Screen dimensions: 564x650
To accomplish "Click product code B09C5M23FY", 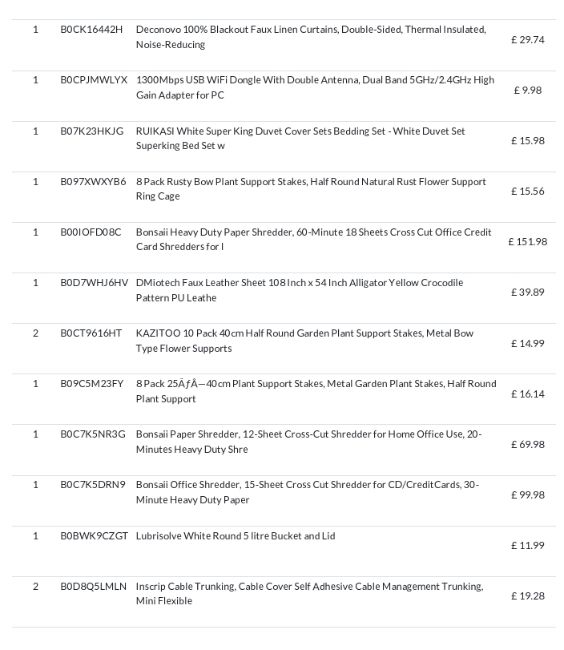I will [92, 384].
